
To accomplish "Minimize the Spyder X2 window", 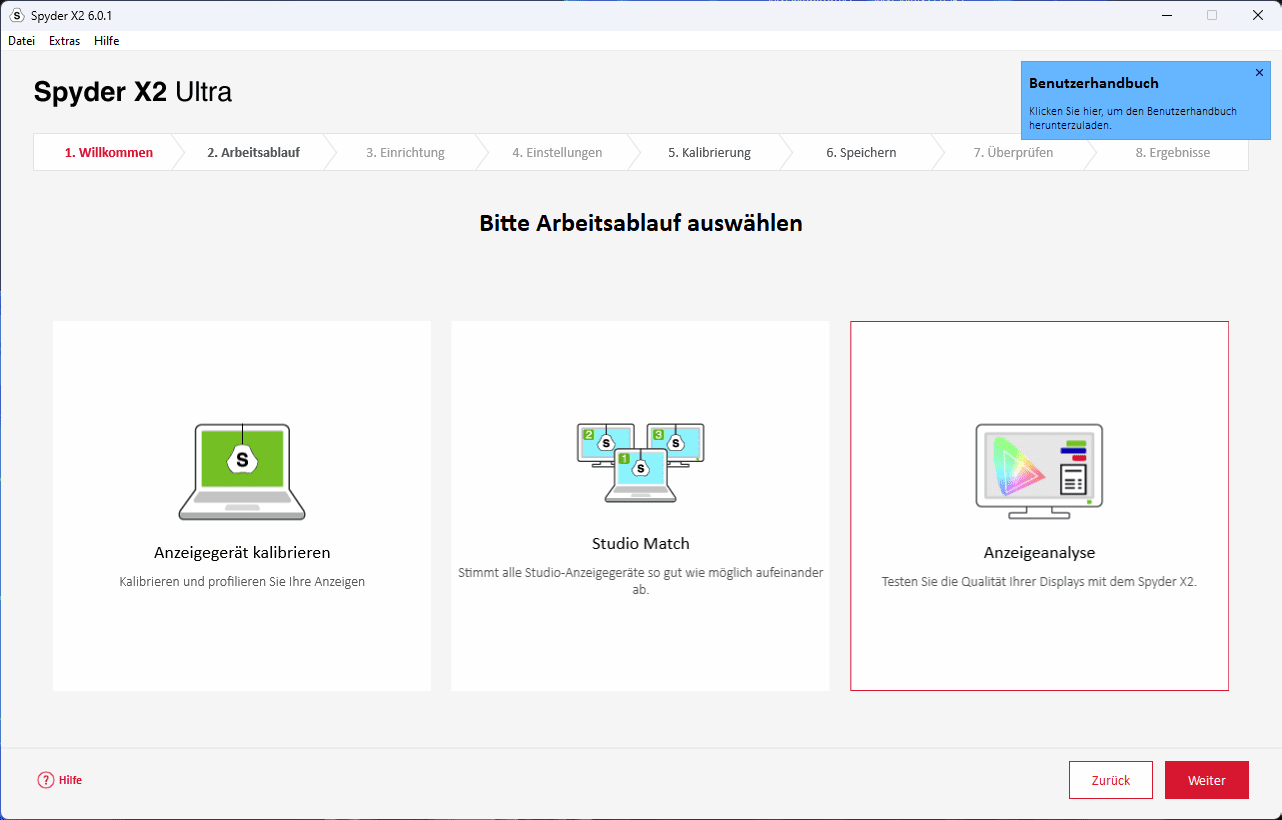I will (1166, 15).
